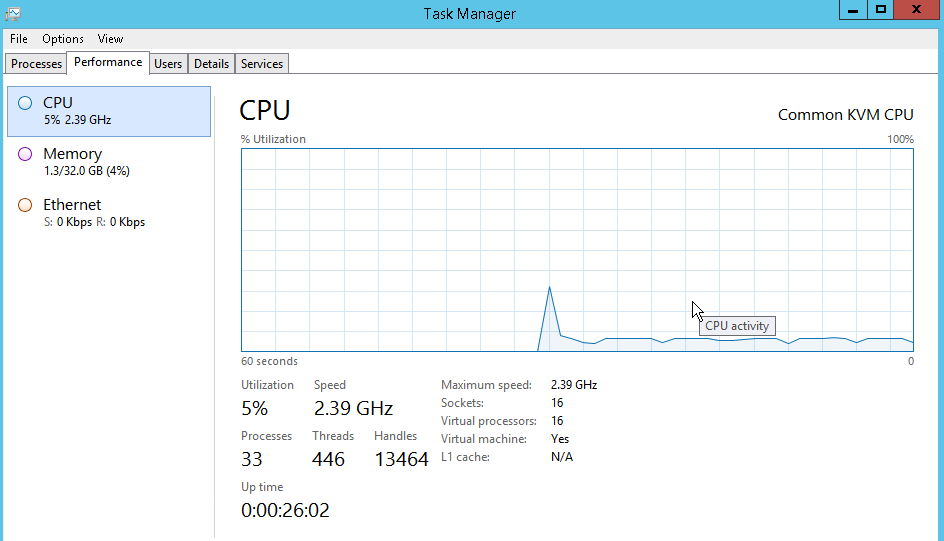Image resolution: width=944 pixels, height=541 pixels.
Task: Switch to the Services tab
Action: click(262, 64)
